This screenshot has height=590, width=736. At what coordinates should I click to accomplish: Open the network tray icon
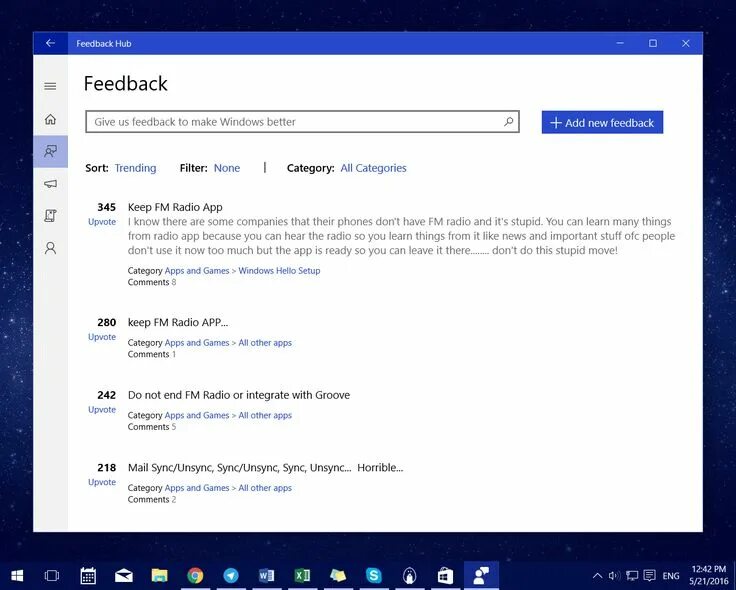[x=632, y=575]
